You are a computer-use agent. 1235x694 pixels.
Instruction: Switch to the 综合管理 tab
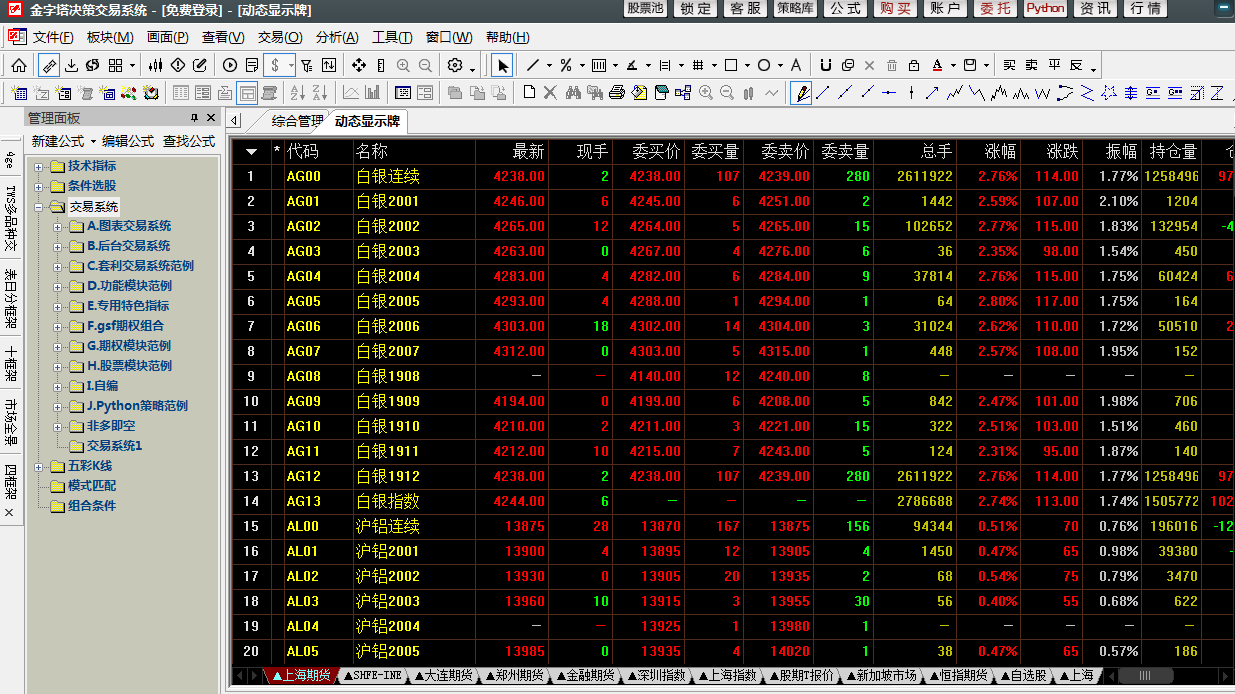[298, 121]
